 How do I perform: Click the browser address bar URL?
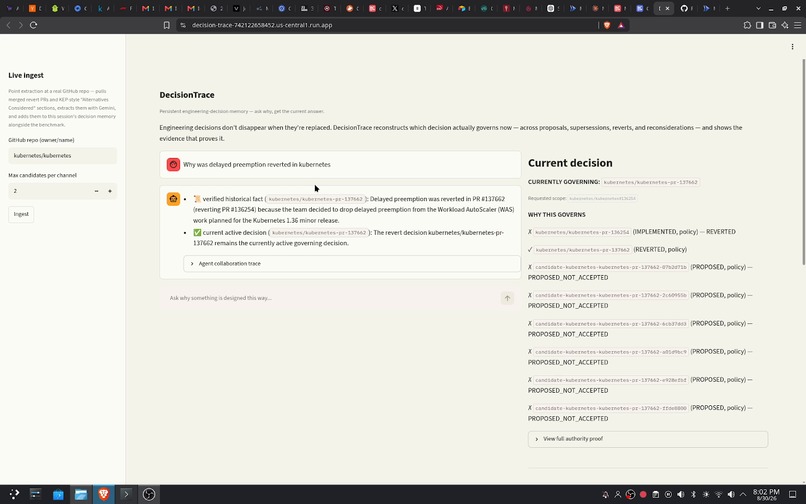pos(262,25)
